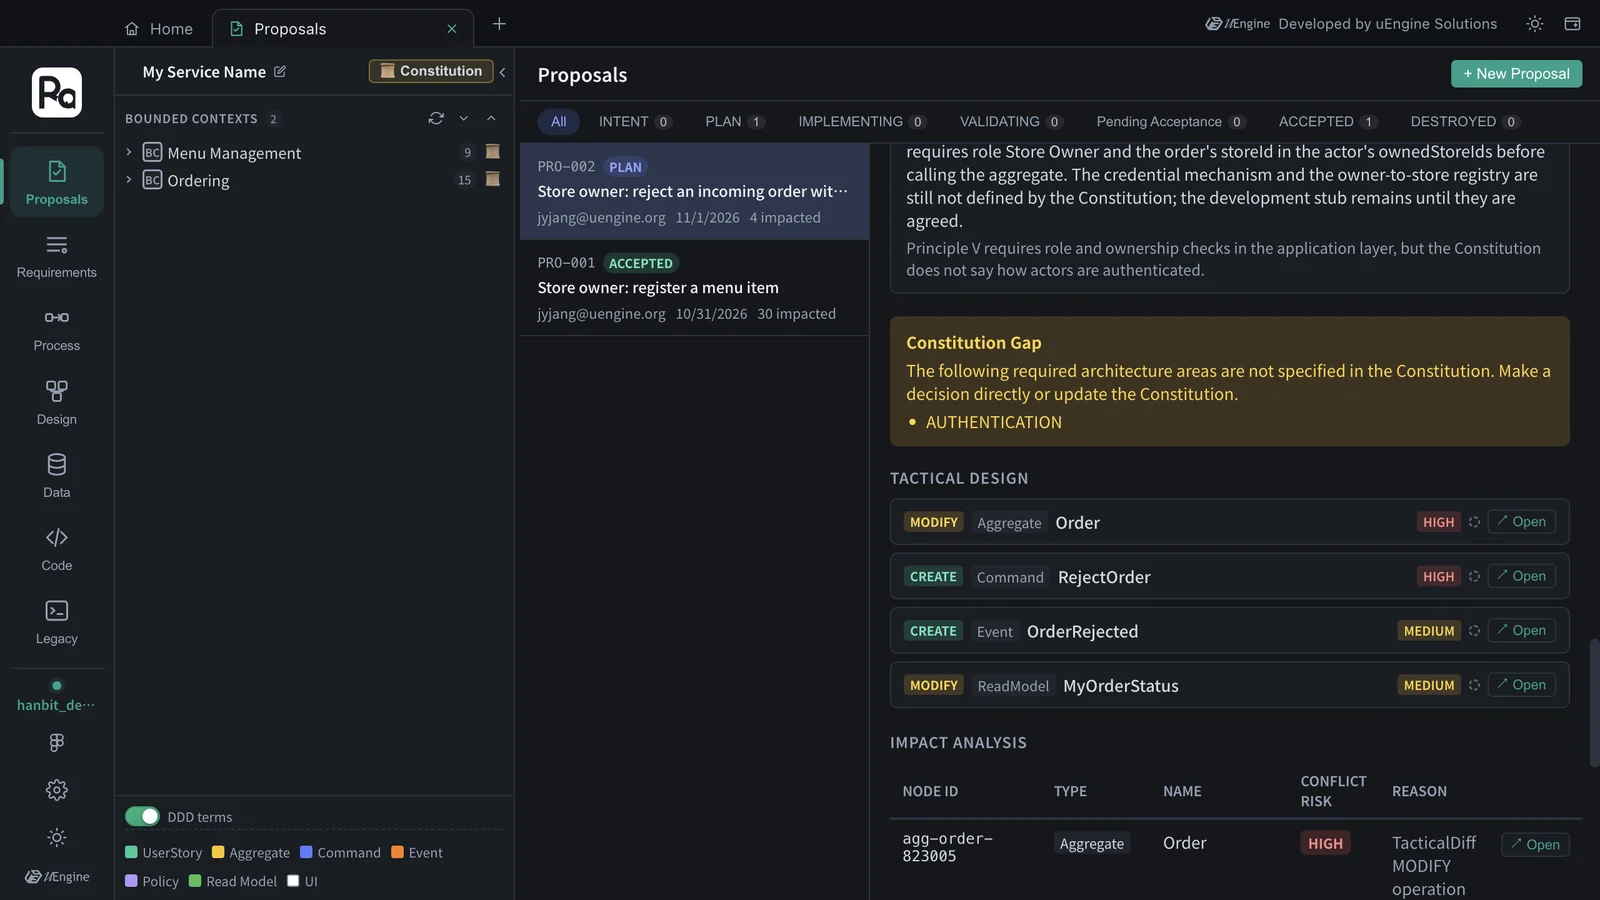Open the Proposals sidebar section

tap(57, 182)
